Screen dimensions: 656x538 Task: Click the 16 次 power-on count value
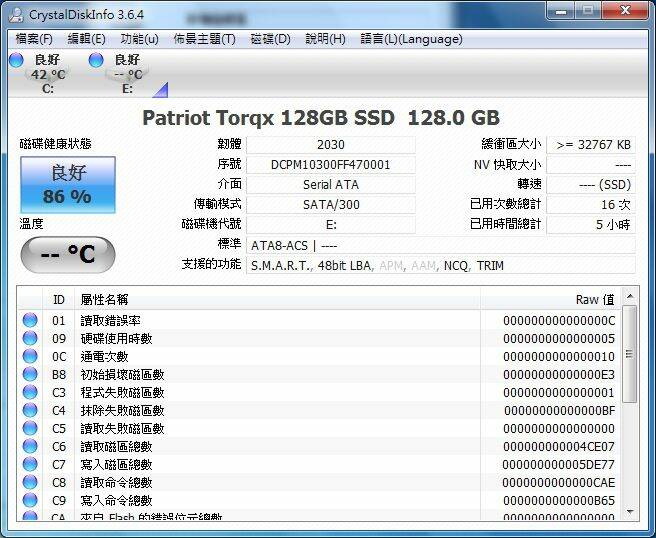tap(591, 205)
